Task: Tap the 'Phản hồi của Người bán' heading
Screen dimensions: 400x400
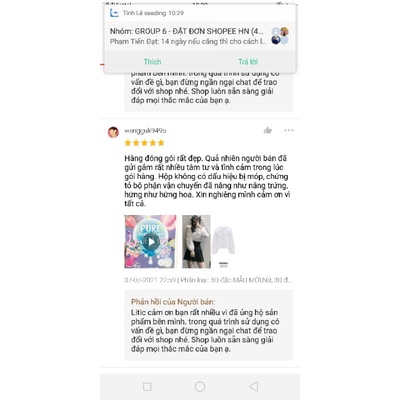Action: click(x=173, y=302)
